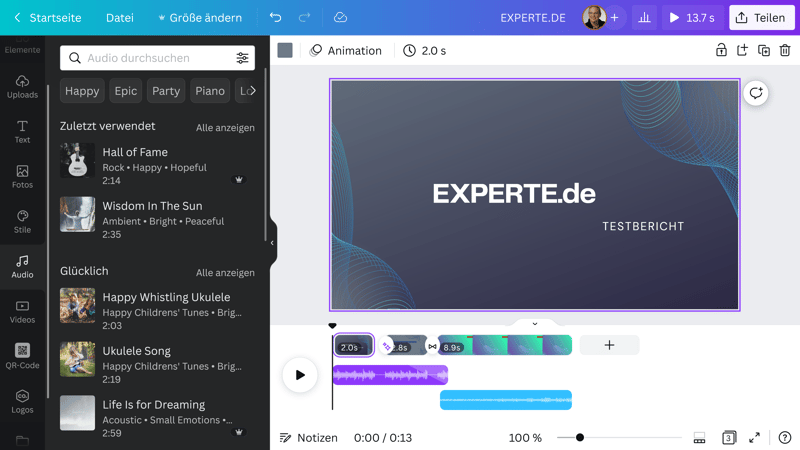This screenshot has width=800, height=450.
Task: Select the Happy Whistling Ukulele track
Action: (157, 311)
